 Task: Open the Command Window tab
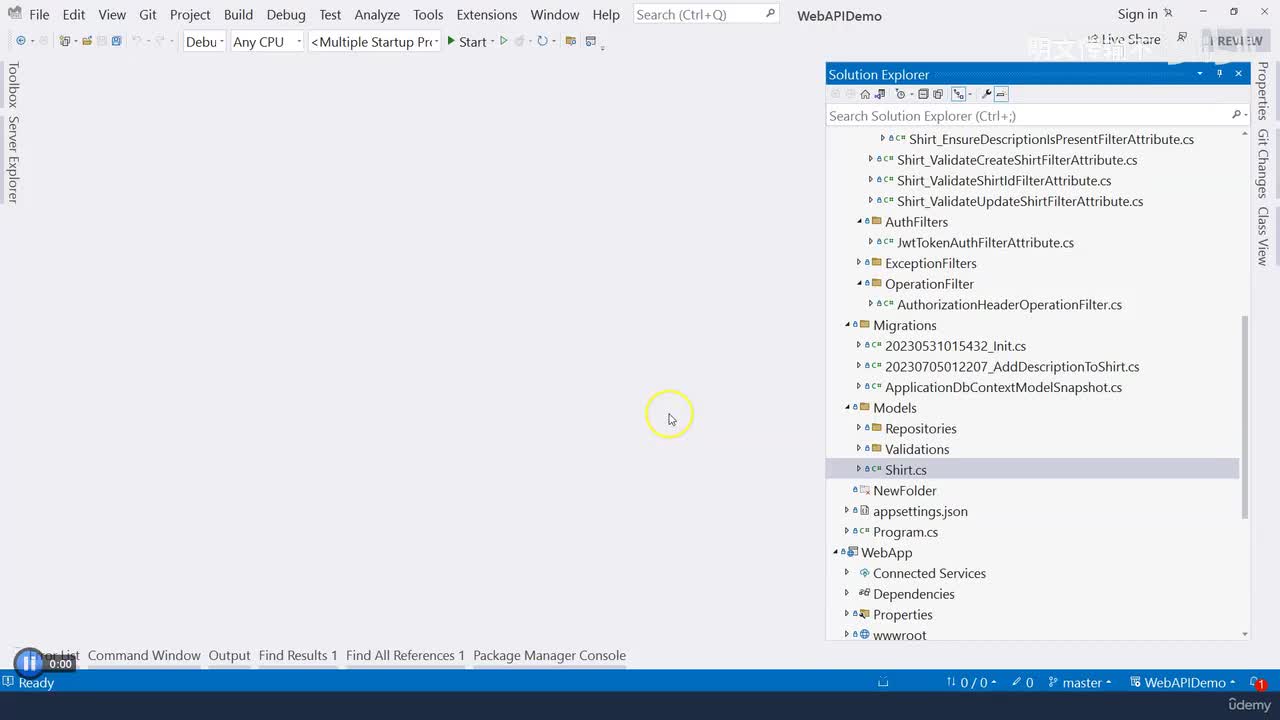[x=144, y=656]
